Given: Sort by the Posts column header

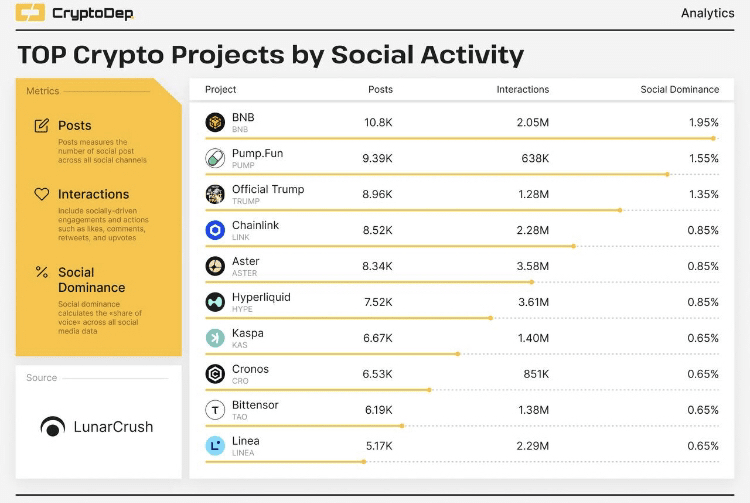Looking at the screenshot, I should coord(380,89).
